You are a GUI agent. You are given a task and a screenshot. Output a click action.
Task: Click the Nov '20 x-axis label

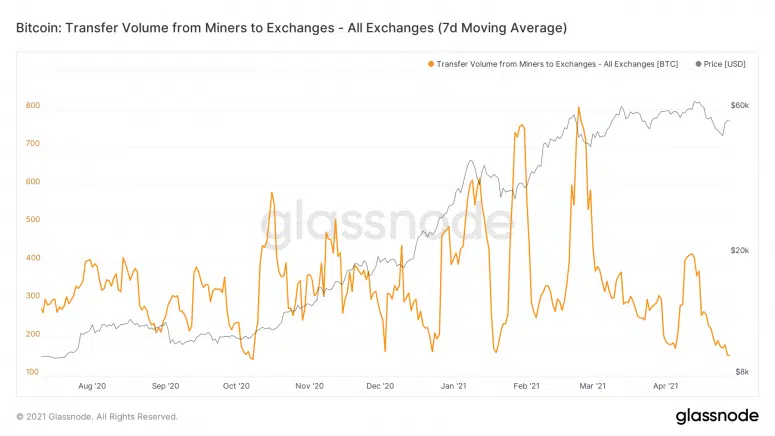coord(309,386)
